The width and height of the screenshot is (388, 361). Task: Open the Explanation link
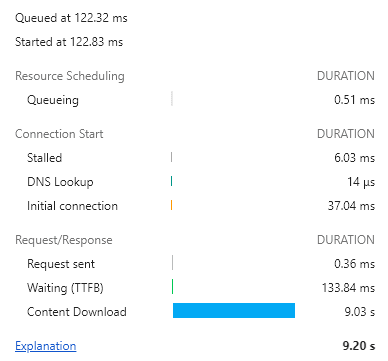pyautogui.click(x=46, y=346)
